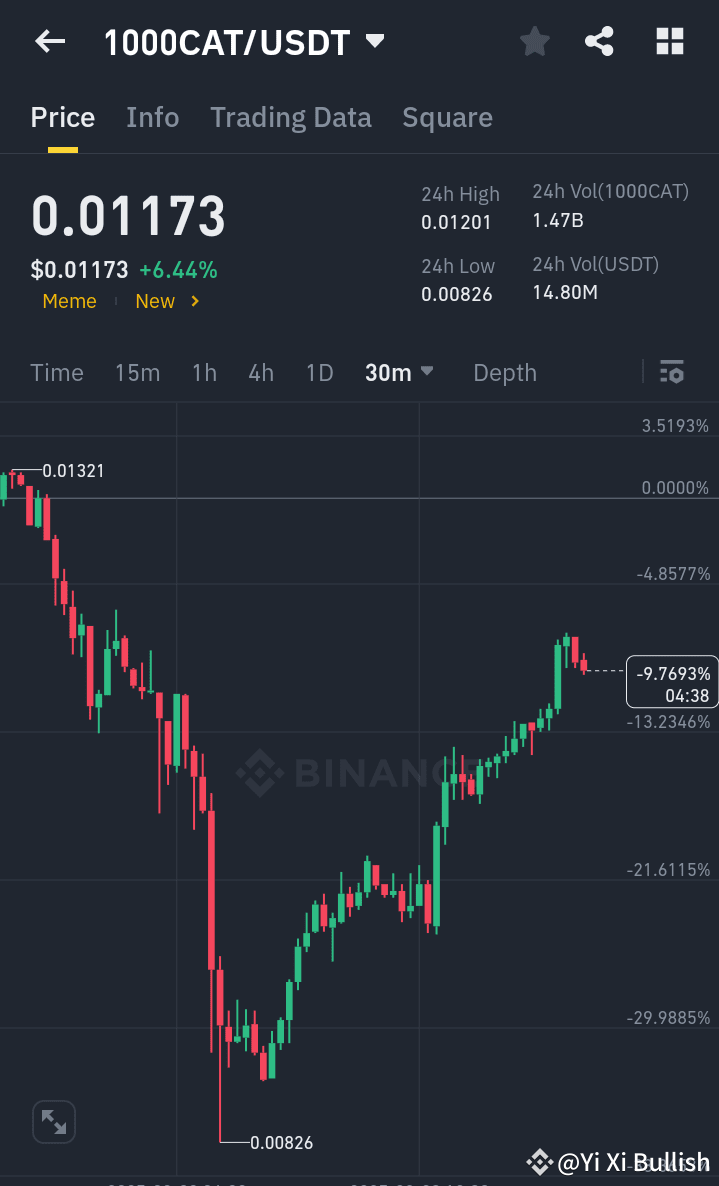Viewport: 719px width, 1186px height.
Task: Open the grid view panel icon top right
Action: pos(668,41)
